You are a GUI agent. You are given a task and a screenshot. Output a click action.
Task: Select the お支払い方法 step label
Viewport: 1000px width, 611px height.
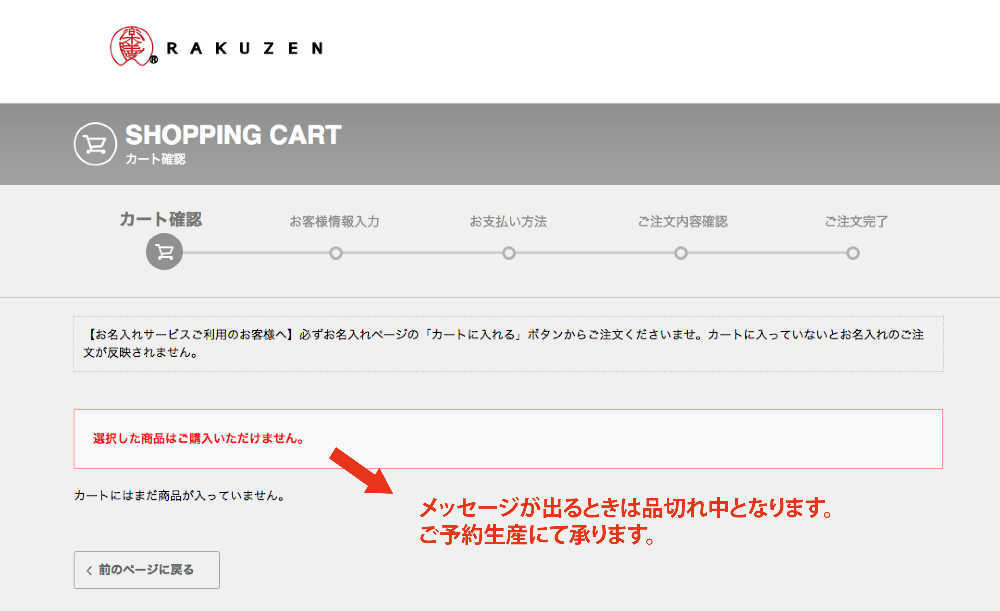(x=508, y=221)
